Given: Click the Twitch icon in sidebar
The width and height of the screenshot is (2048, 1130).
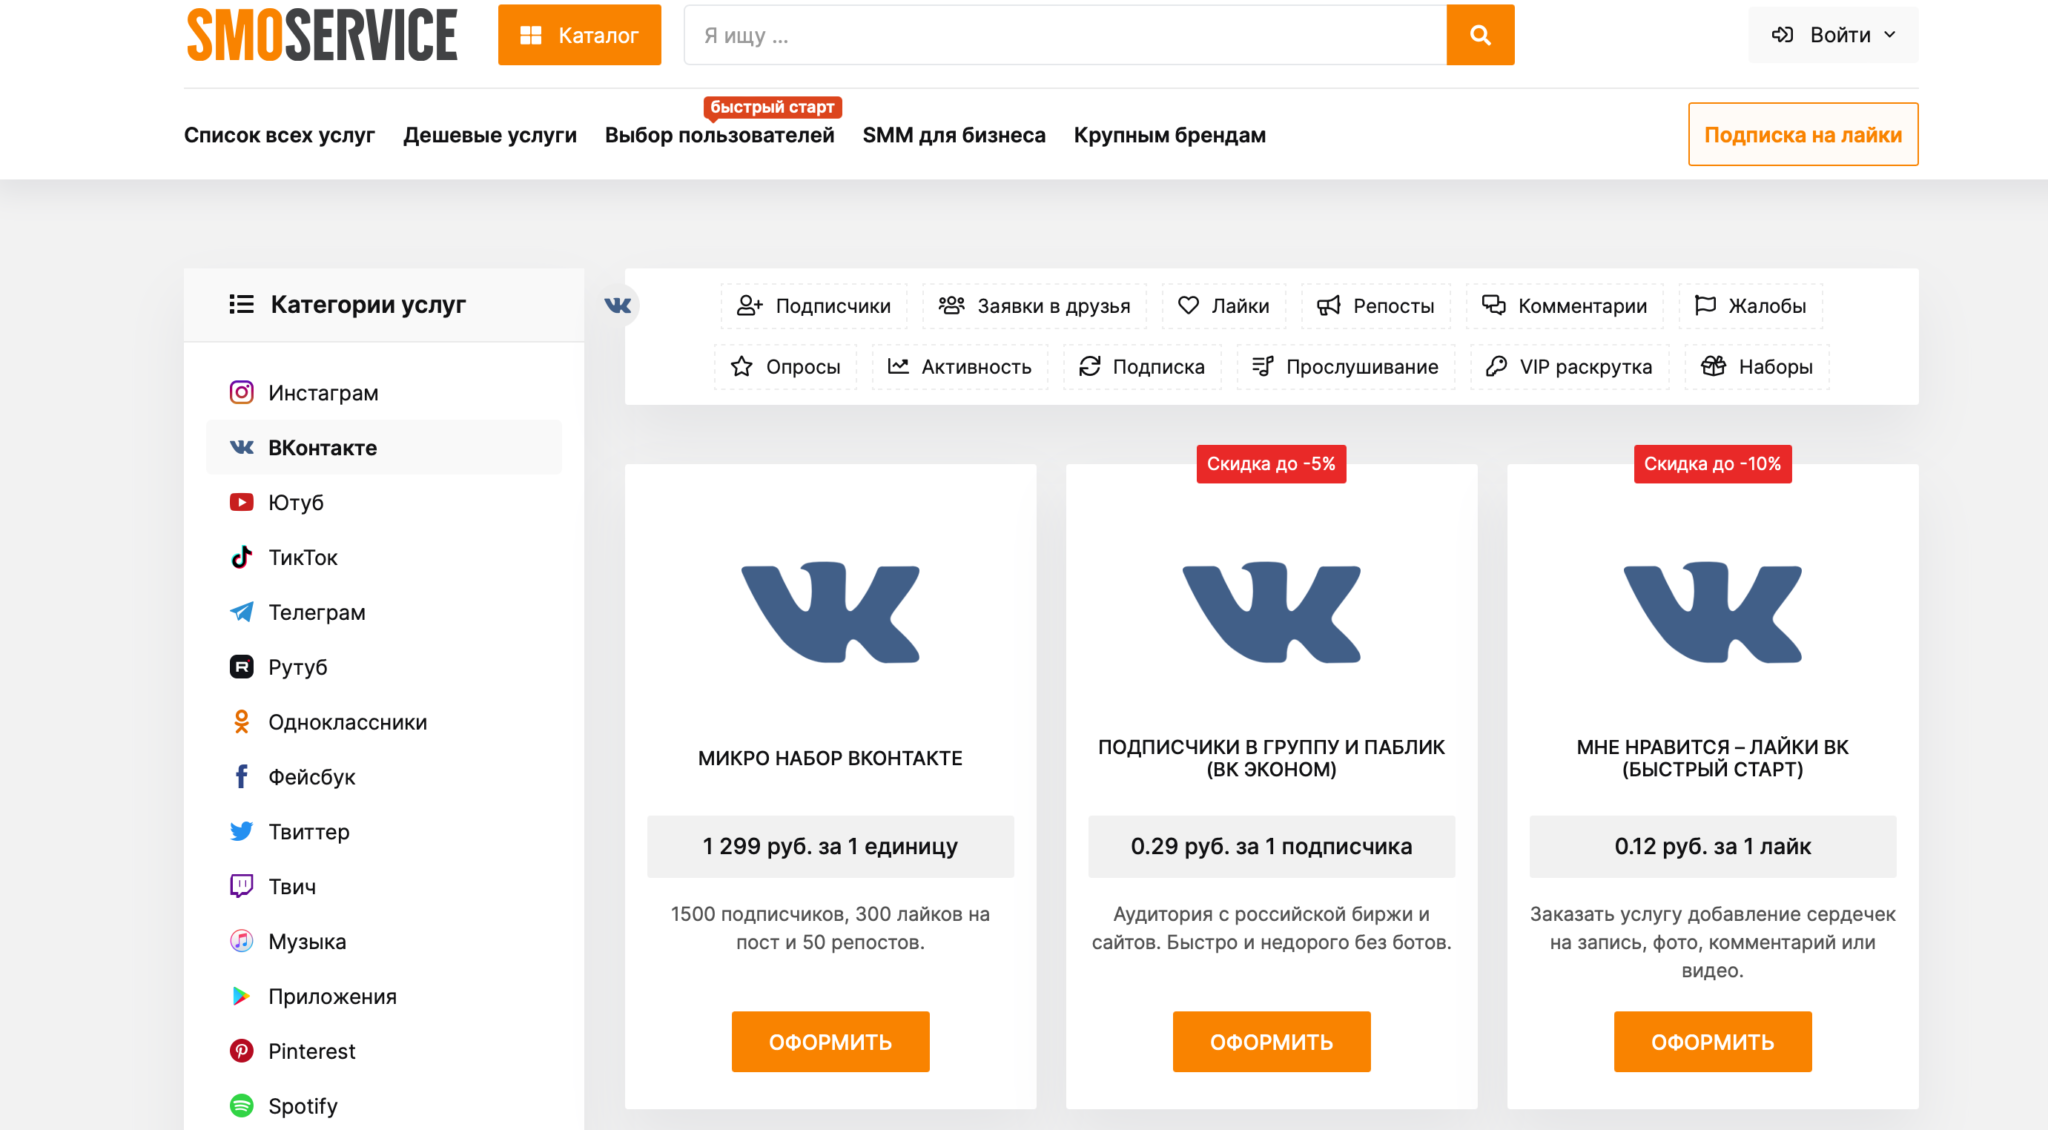Looking at the screenshot, I should coord(242,886).
